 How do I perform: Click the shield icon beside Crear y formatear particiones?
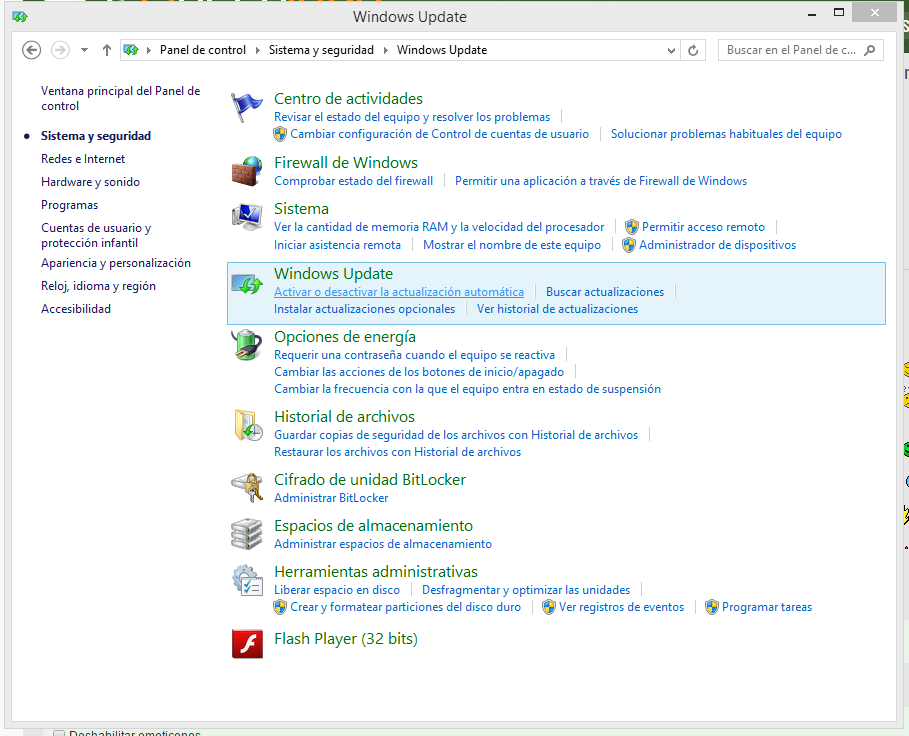click(x=280, y=607)
